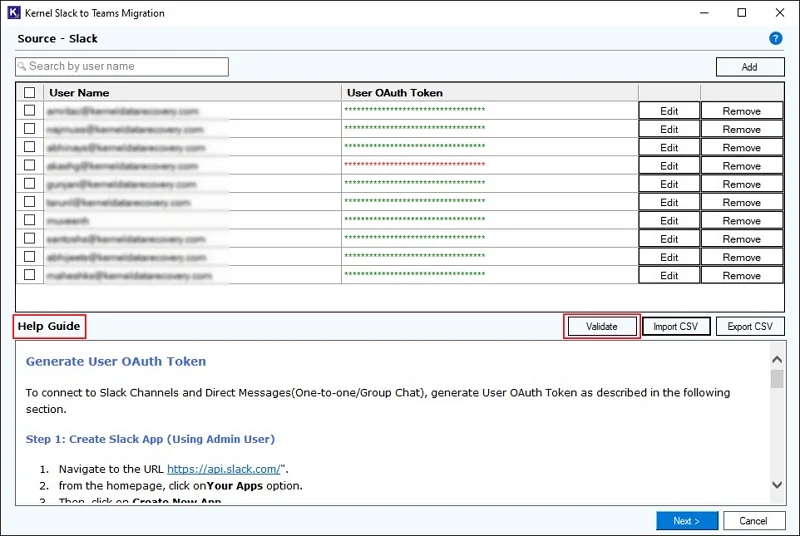
Task: Click Edit for the row with red token
Action: coord(669,166)
